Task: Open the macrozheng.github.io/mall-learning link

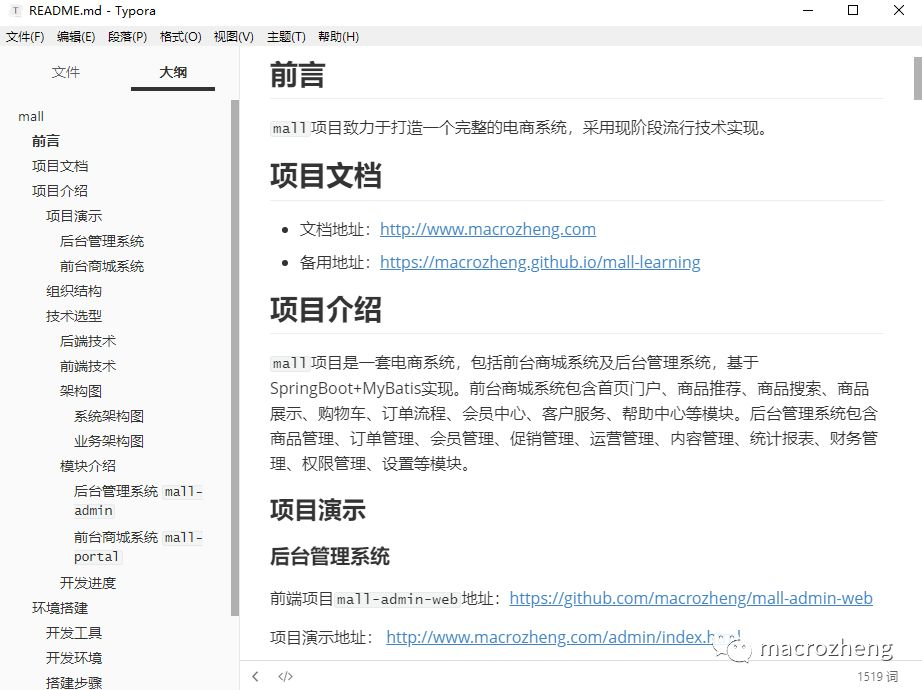Action: pos(540,262)
